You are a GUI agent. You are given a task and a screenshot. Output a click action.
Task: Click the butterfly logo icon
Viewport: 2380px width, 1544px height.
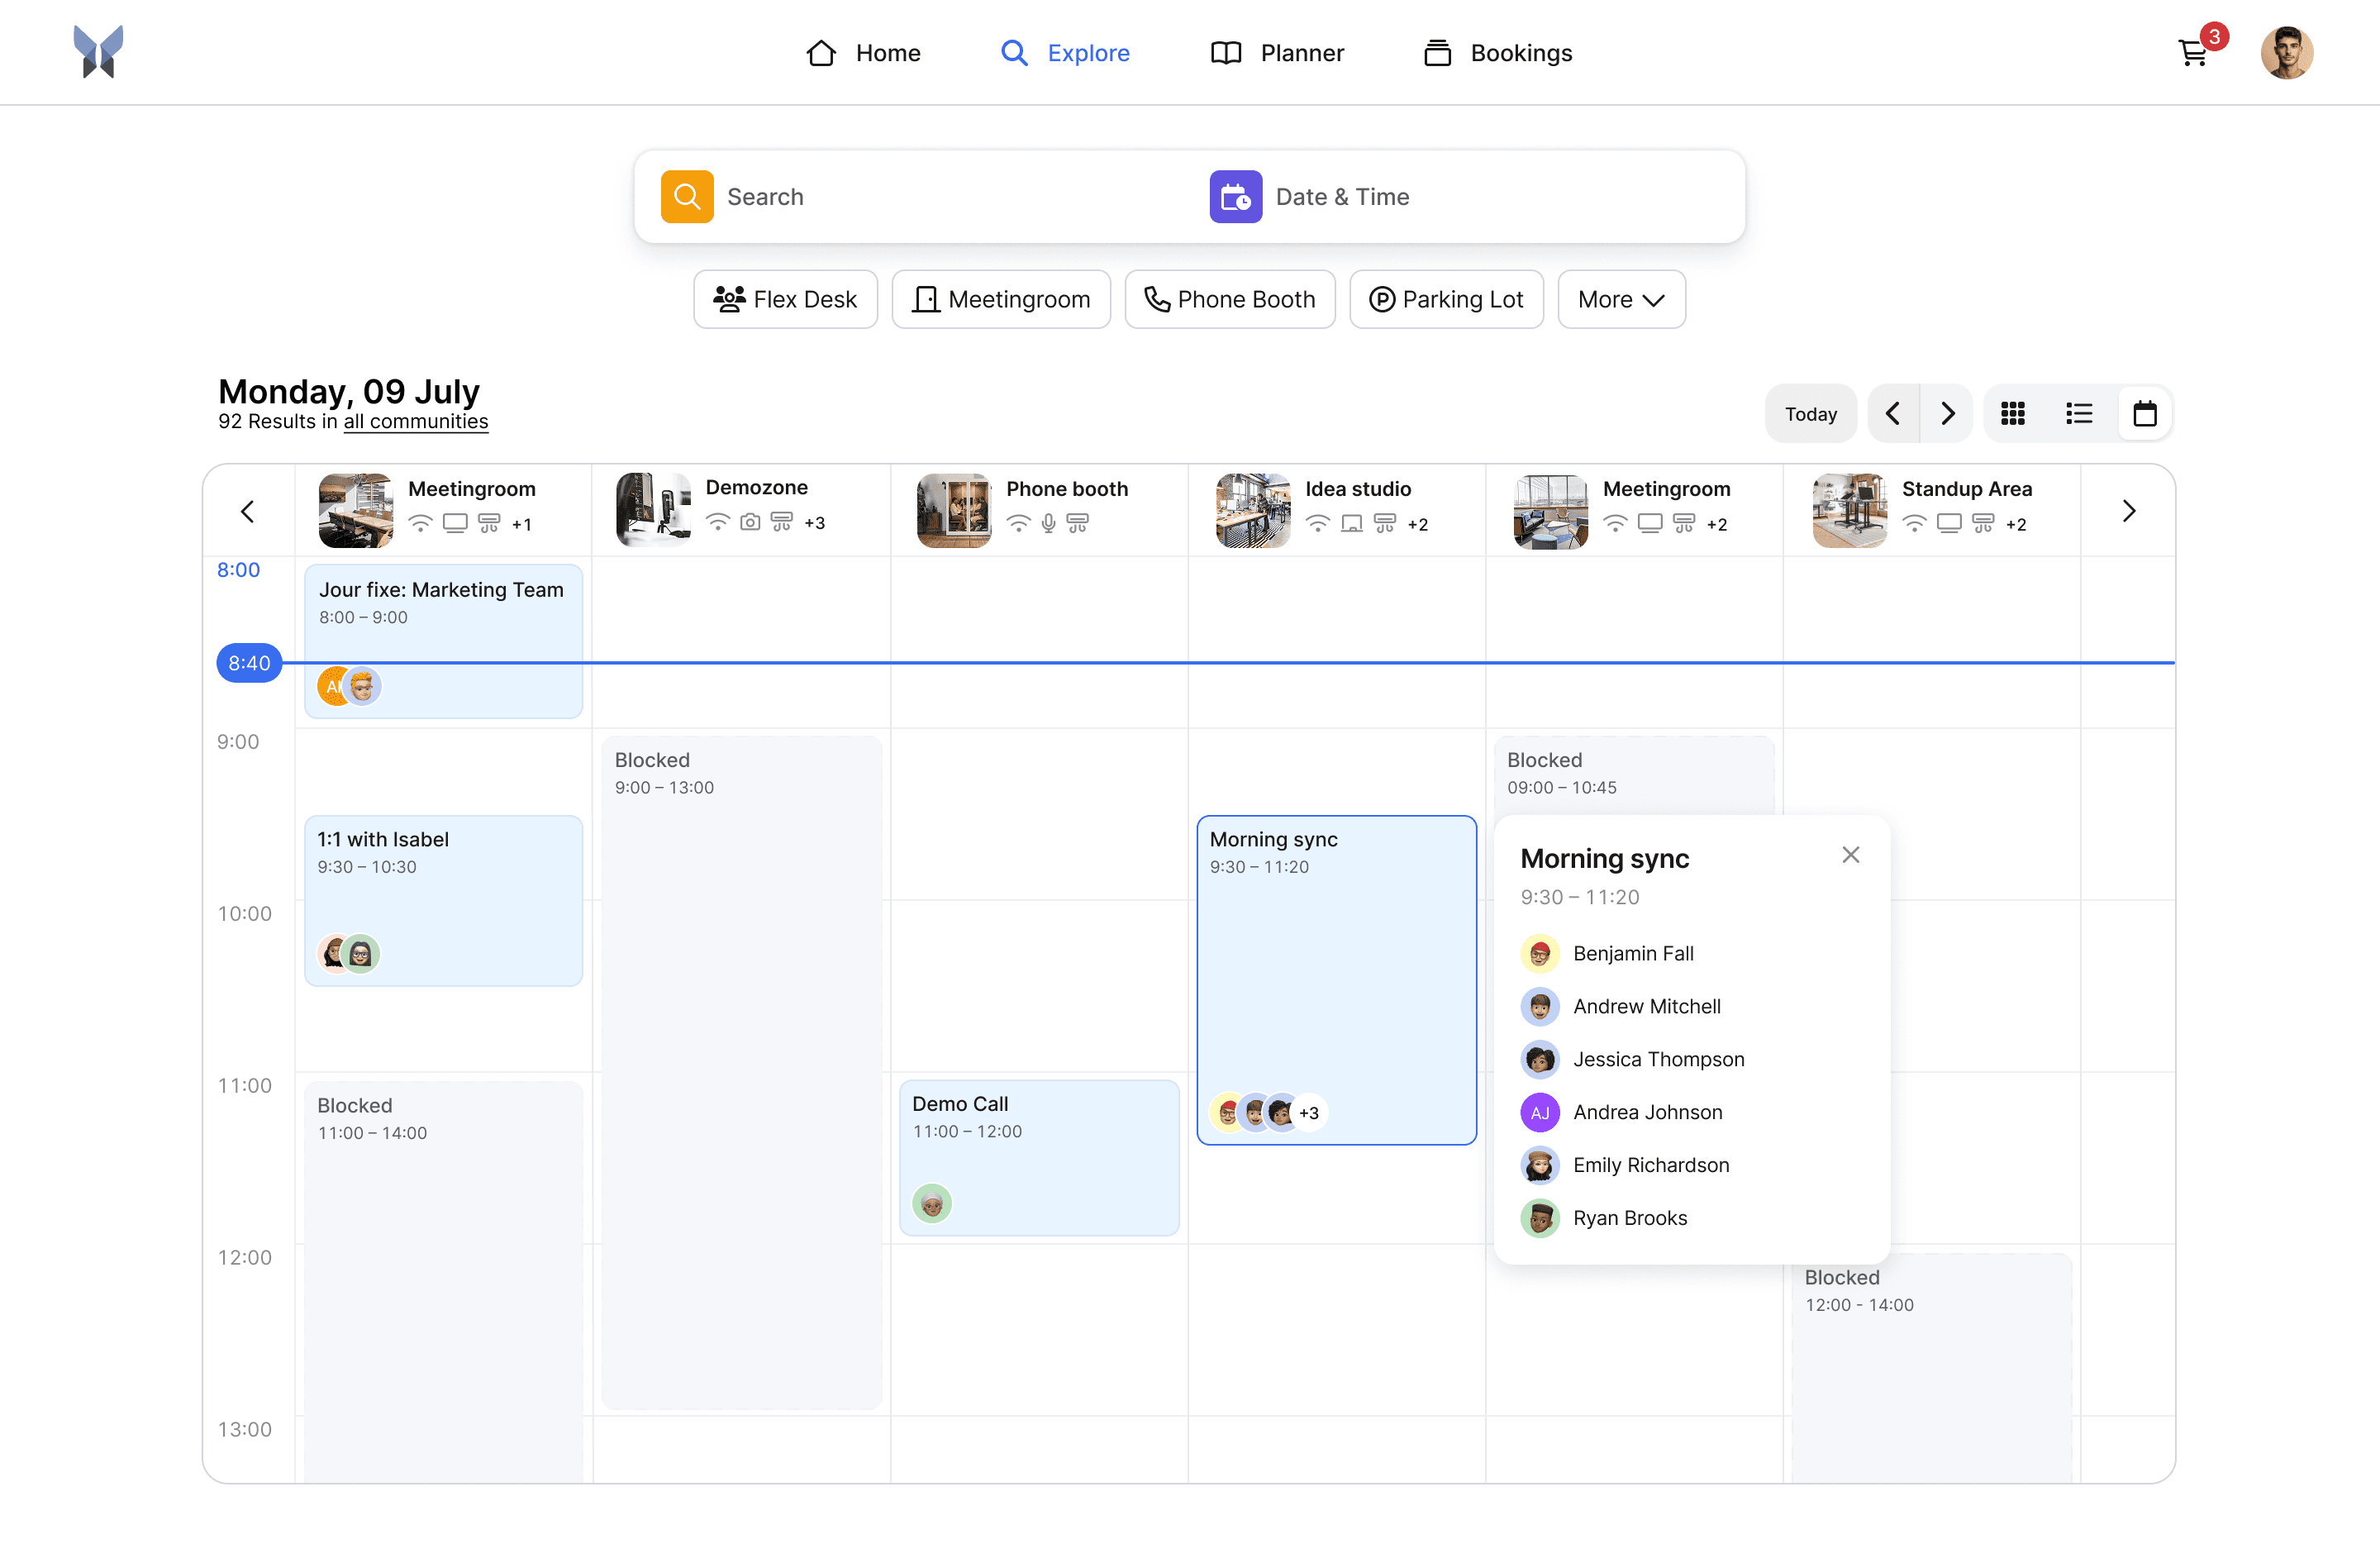tap(98, 52)
